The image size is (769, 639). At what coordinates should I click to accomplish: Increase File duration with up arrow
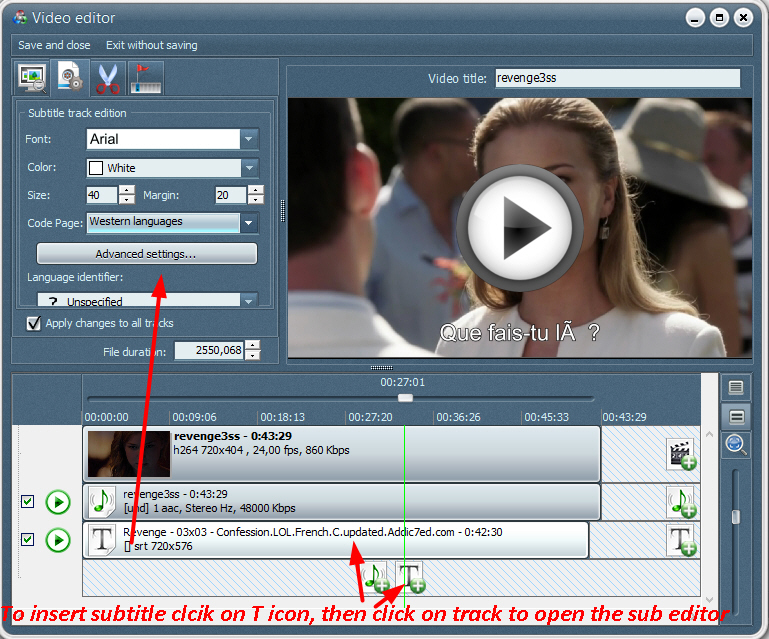252,345
